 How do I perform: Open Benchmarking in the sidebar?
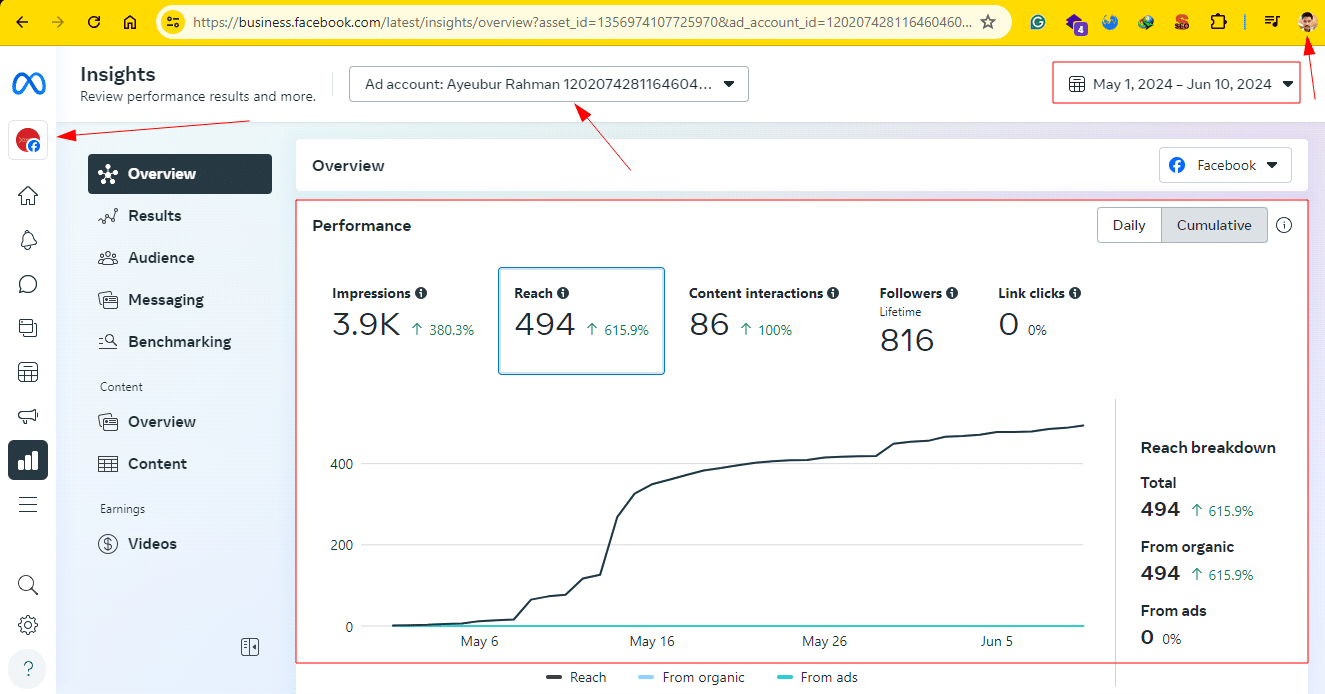[180, 342]
